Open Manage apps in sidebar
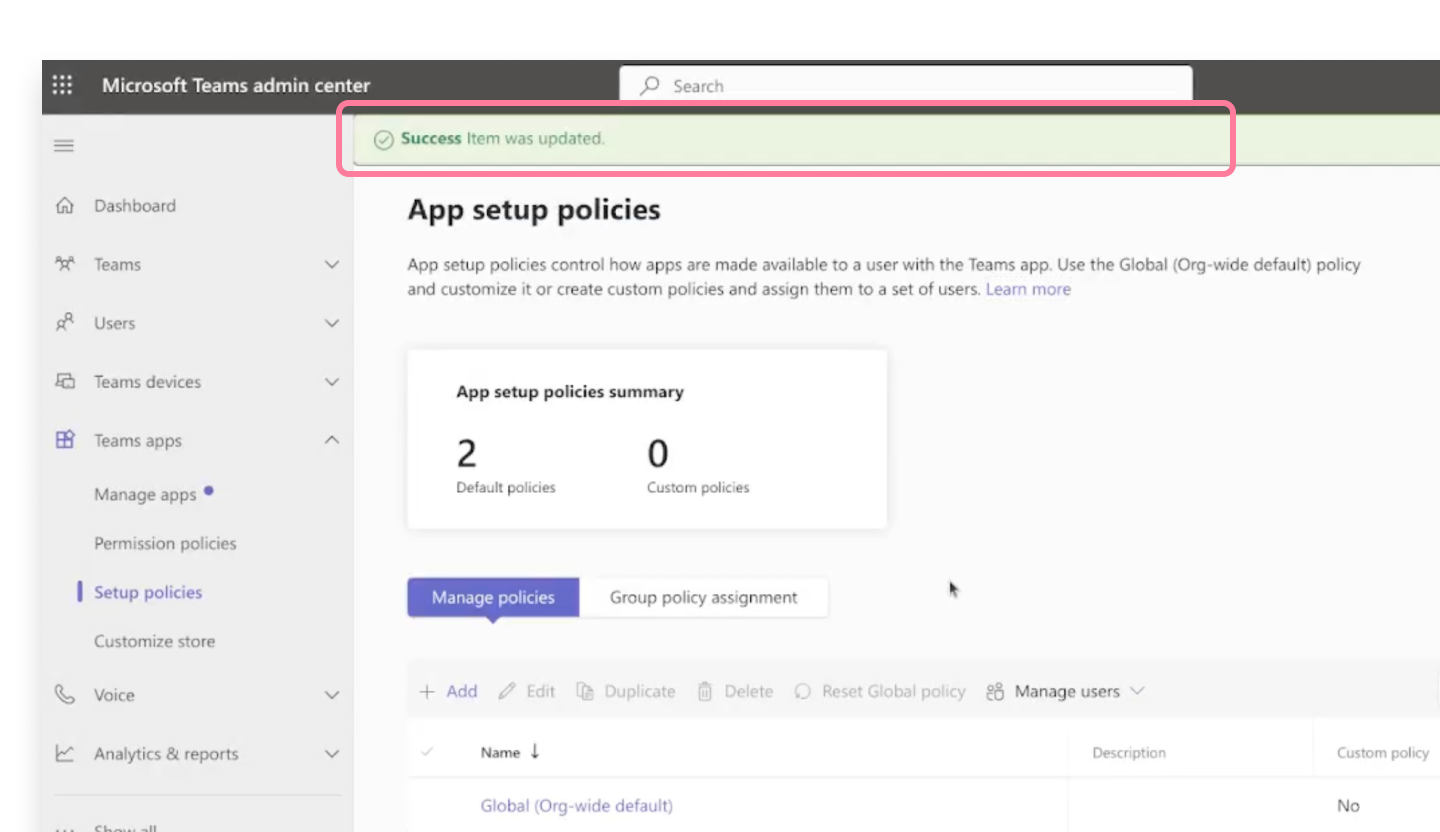 (x=145, y=494)
